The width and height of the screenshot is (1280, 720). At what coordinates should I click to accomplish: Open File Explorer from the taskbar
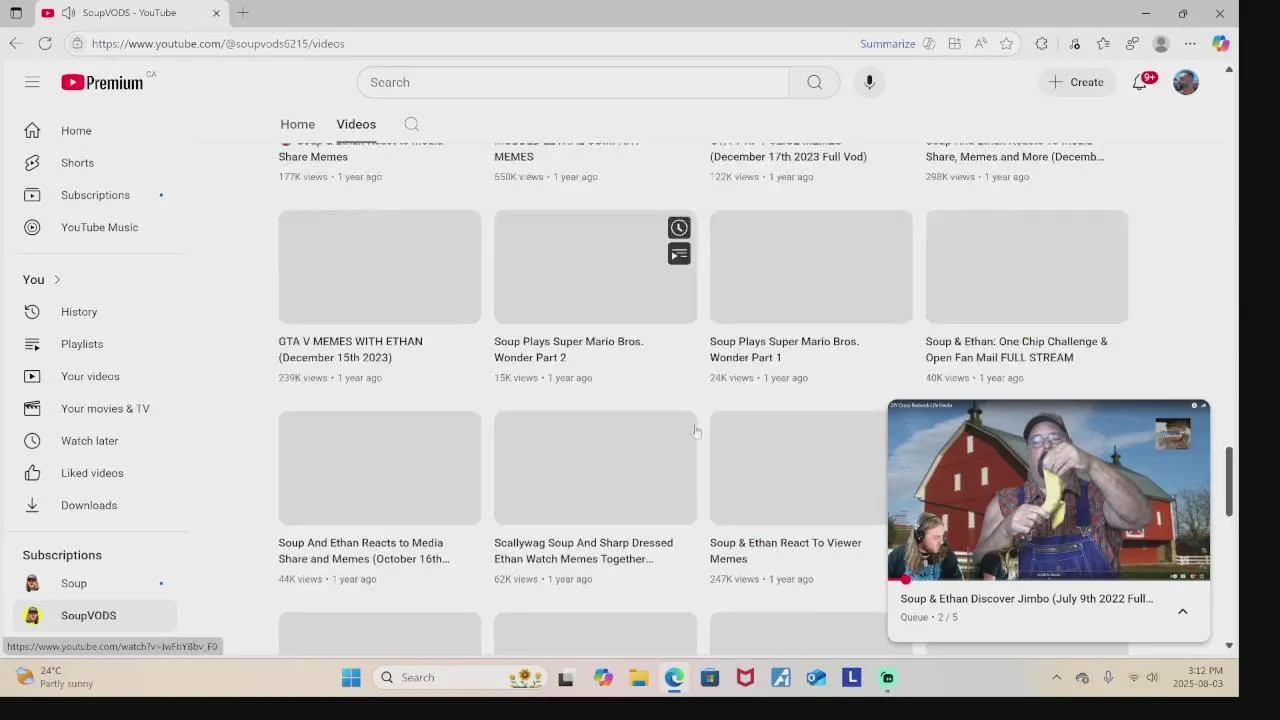(x=639, y=678)
